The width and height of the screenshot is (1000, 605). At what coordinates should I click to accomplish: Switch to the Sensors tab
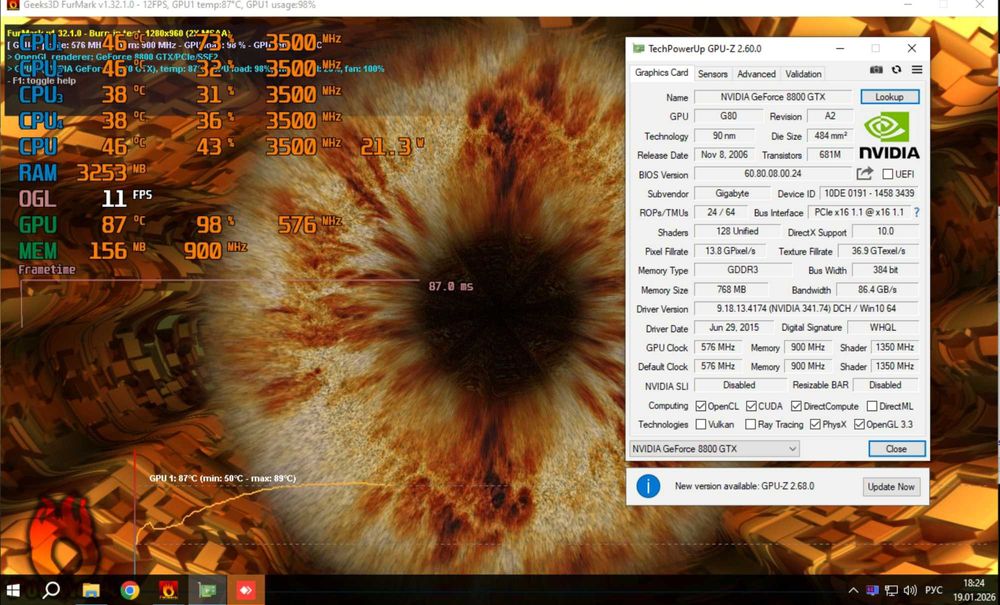tap(712, 74)
